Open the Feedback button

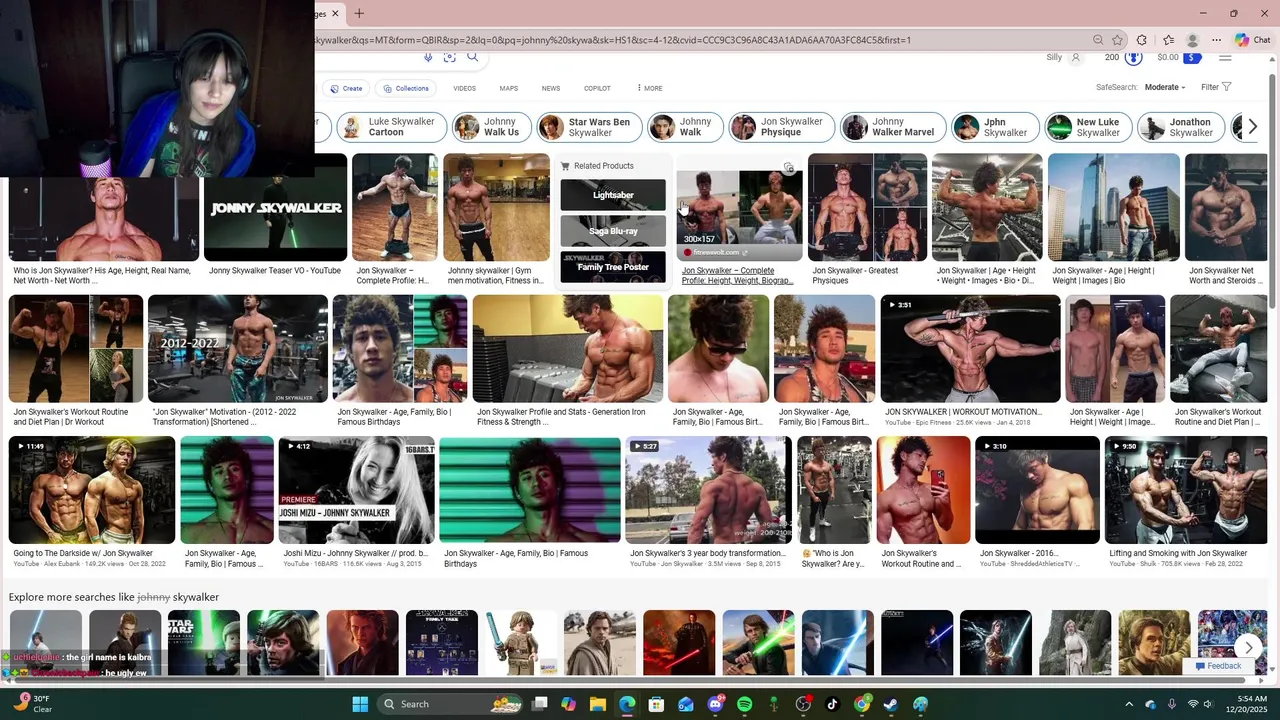1217,666
